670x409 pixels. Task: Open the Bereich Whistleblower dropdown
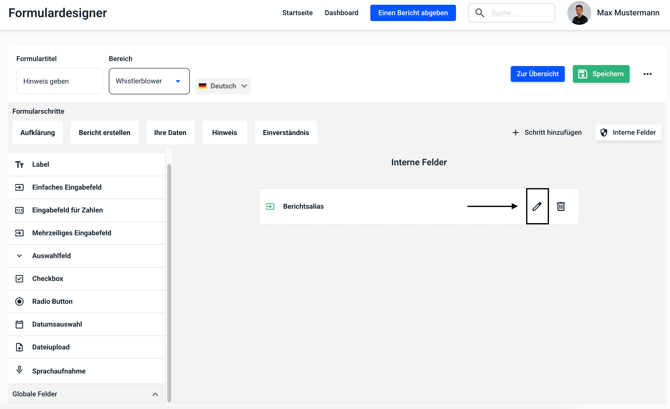point(149,81)
